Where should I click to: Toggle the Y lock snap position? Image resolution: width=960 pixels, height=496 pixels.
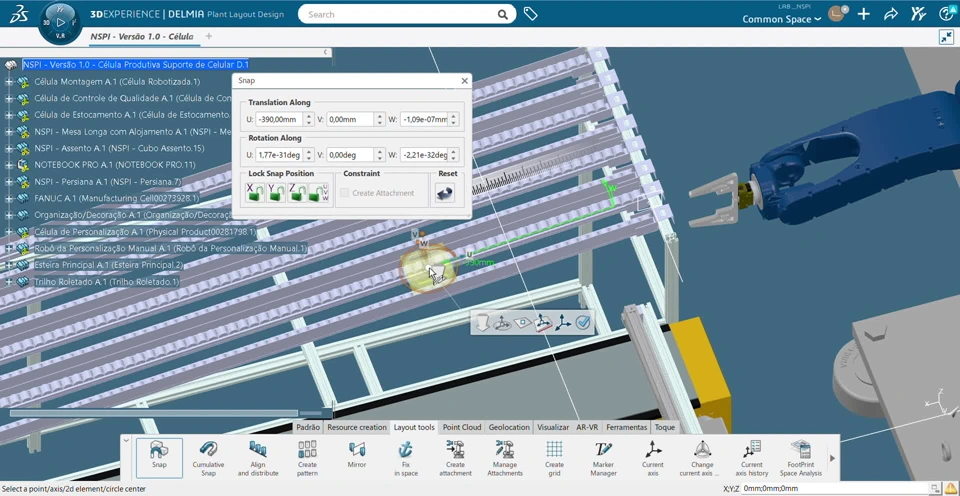276,193
